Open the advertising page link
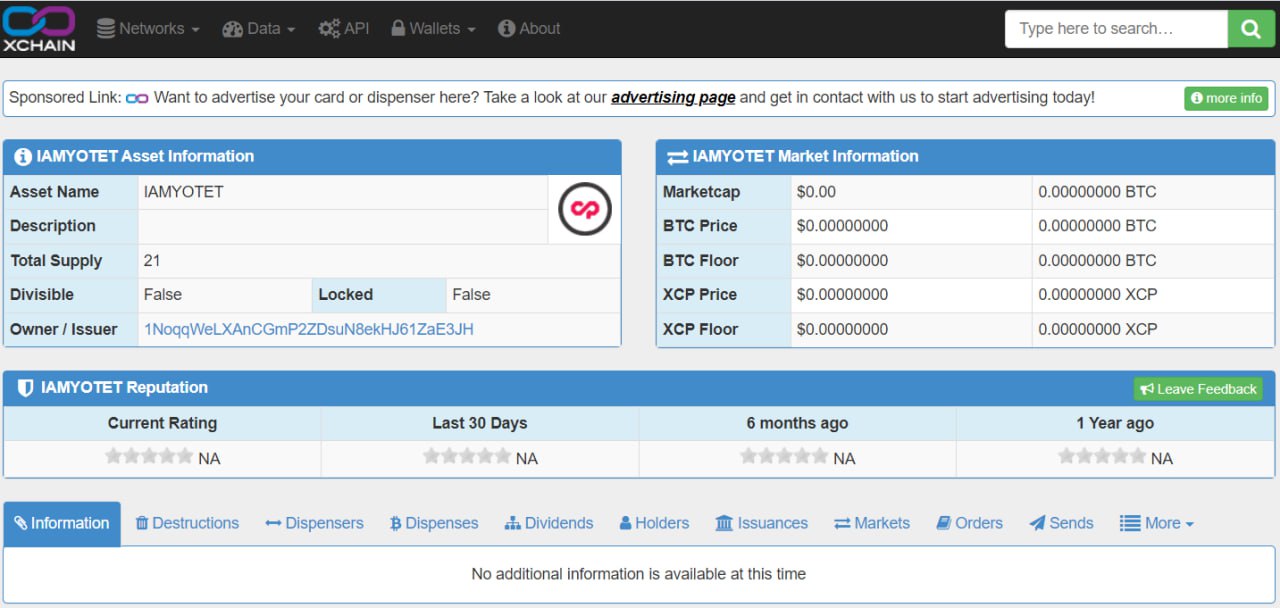This screenshot has height=608, width=1280. click(673, 97)
